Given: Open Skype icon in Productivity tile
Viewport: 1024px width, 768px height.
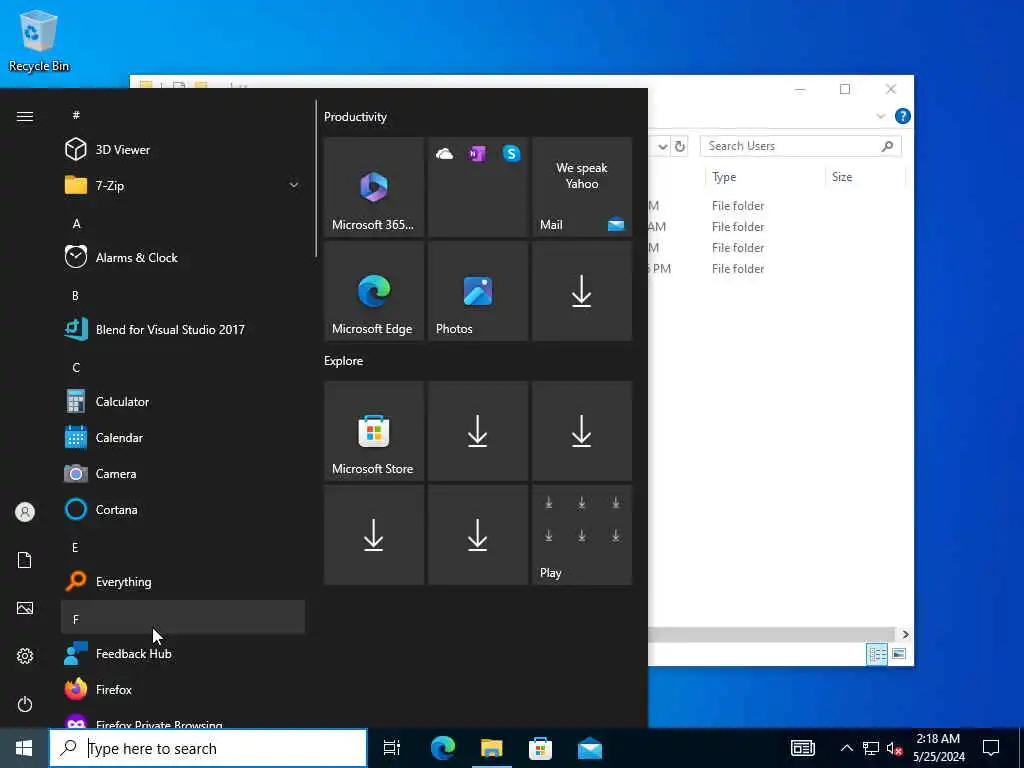Looking at the screenshot, I should click(x=511, y=154).
